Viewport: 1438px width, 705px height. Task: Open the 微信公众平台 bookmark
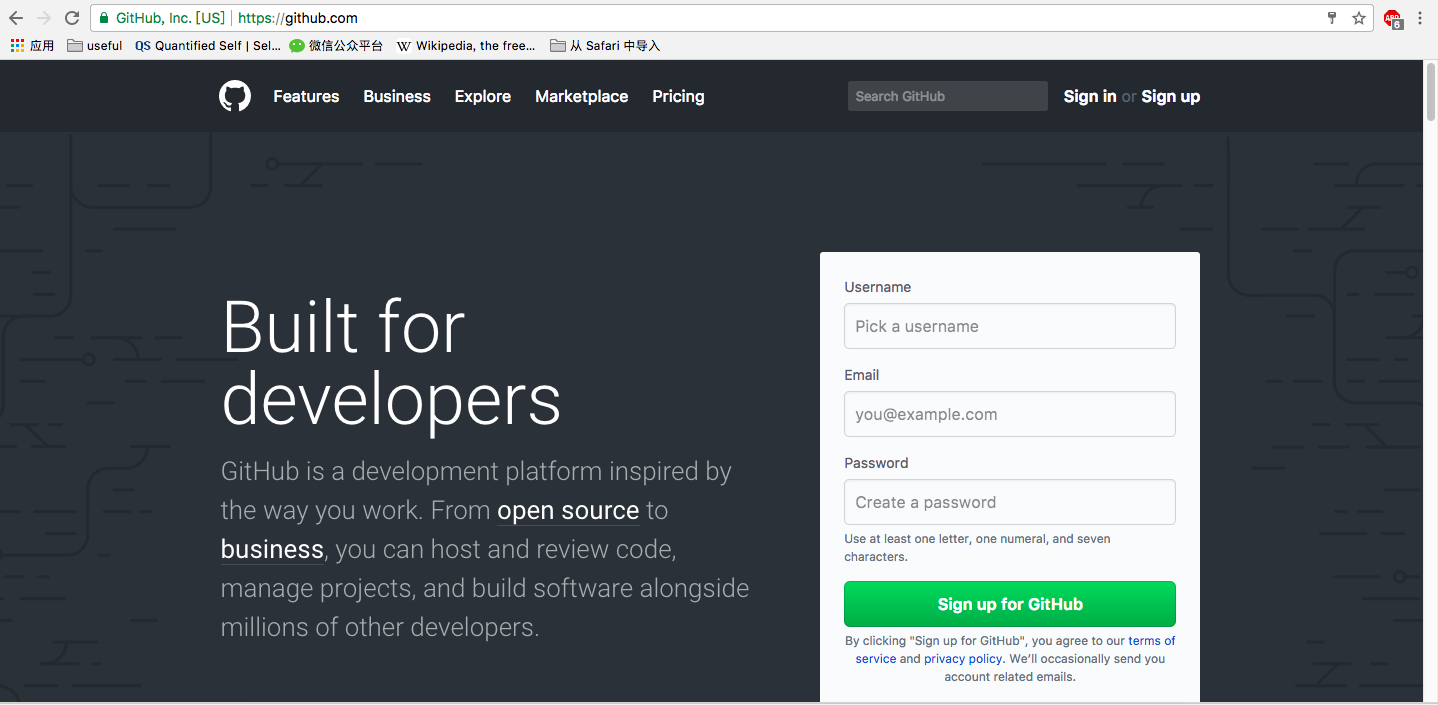pyautogui.click(x=336, y=45)
